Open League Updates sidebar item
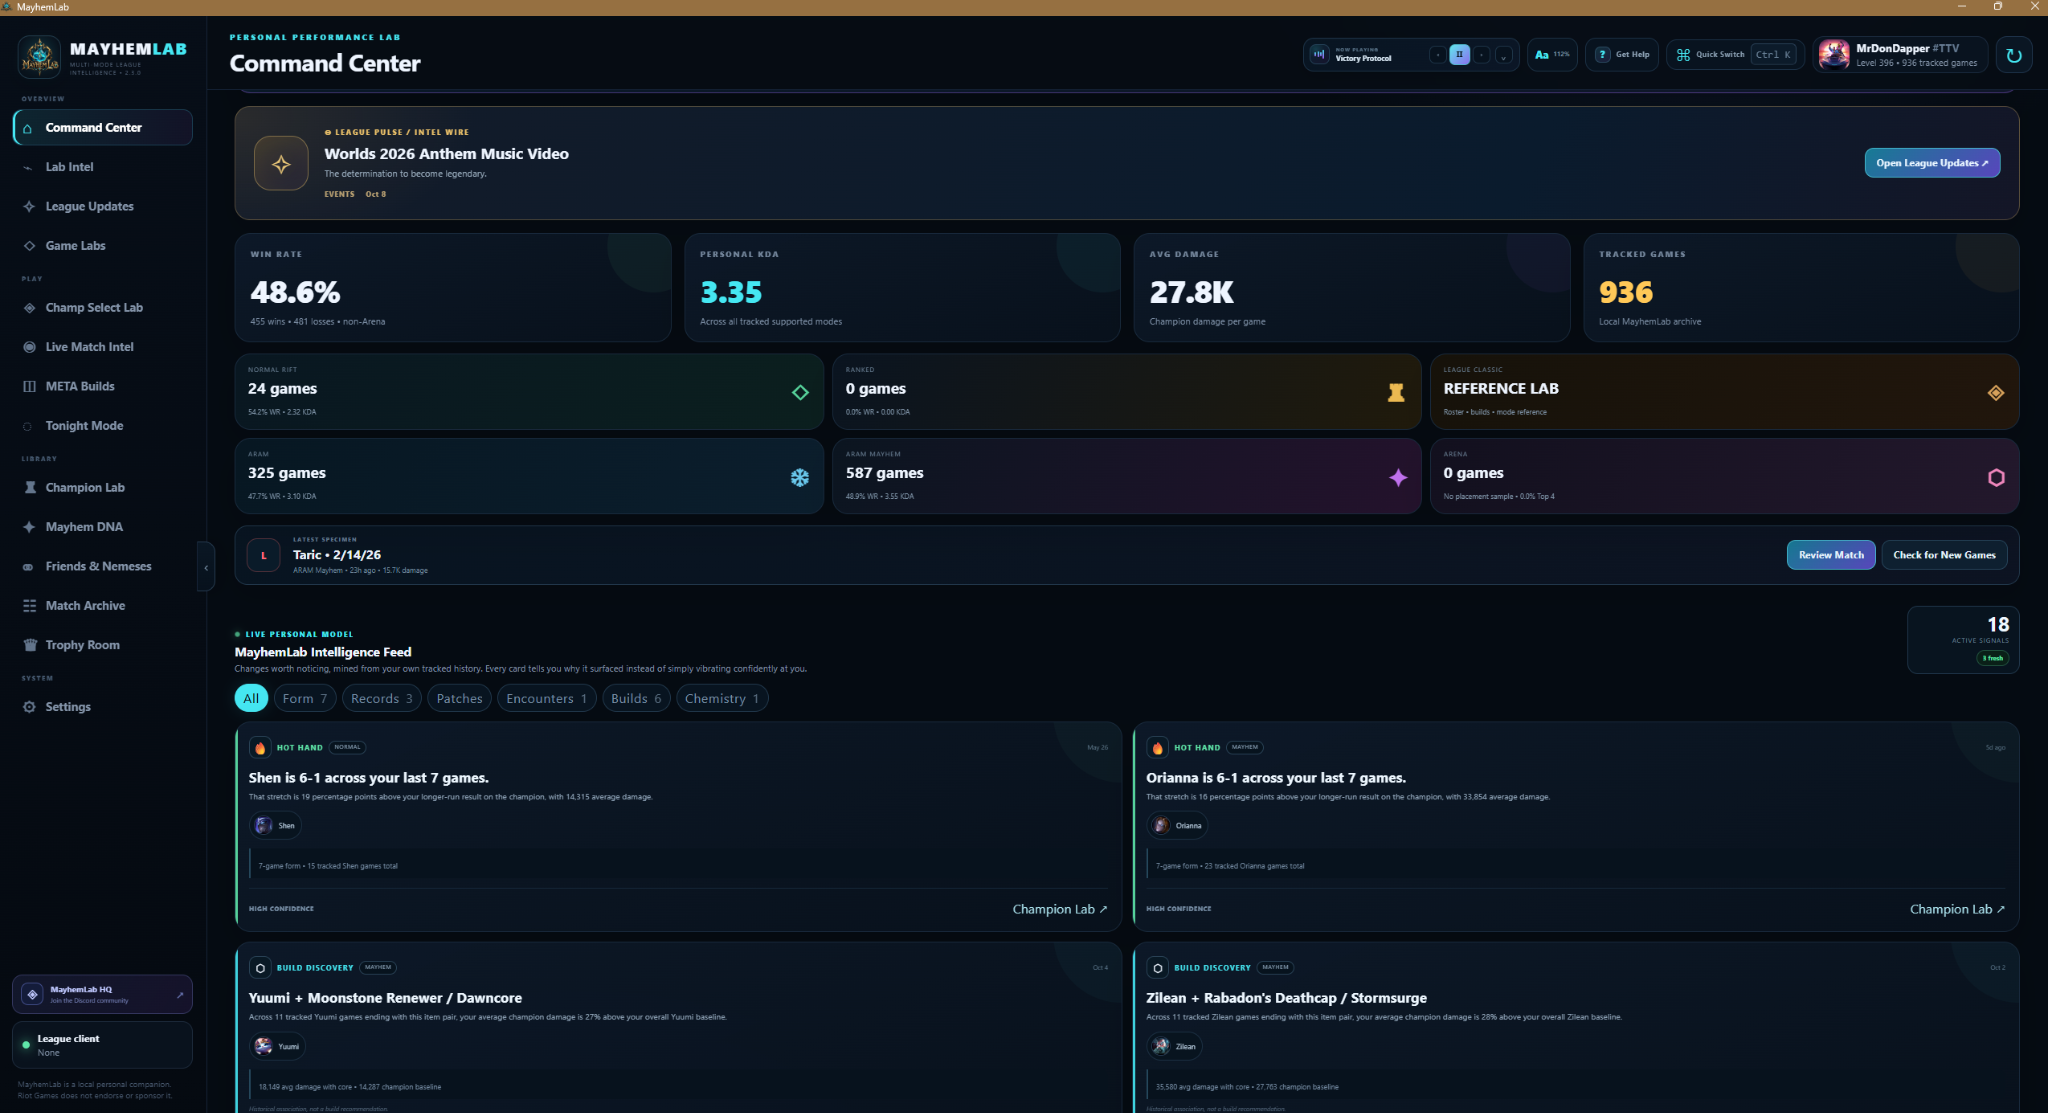 click(x=102, y=206)
